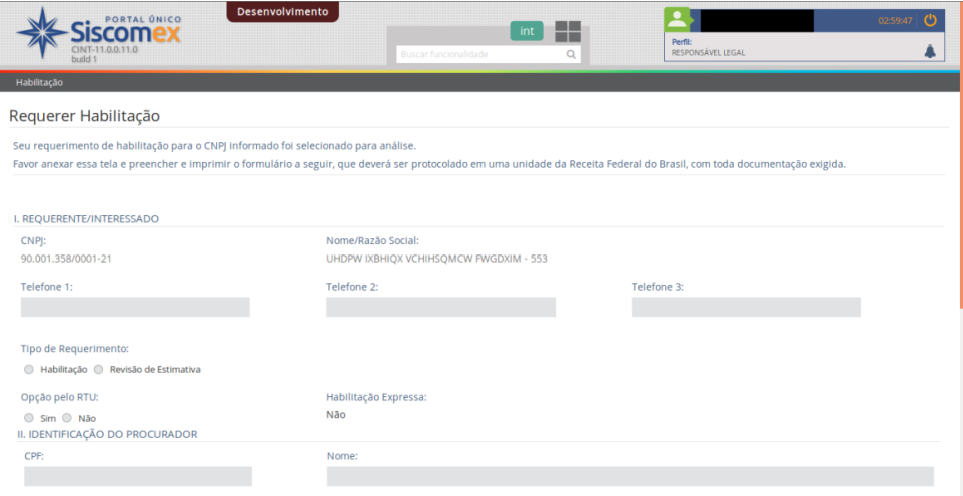Click the green user avatar icon

click(x=678, y=19)
